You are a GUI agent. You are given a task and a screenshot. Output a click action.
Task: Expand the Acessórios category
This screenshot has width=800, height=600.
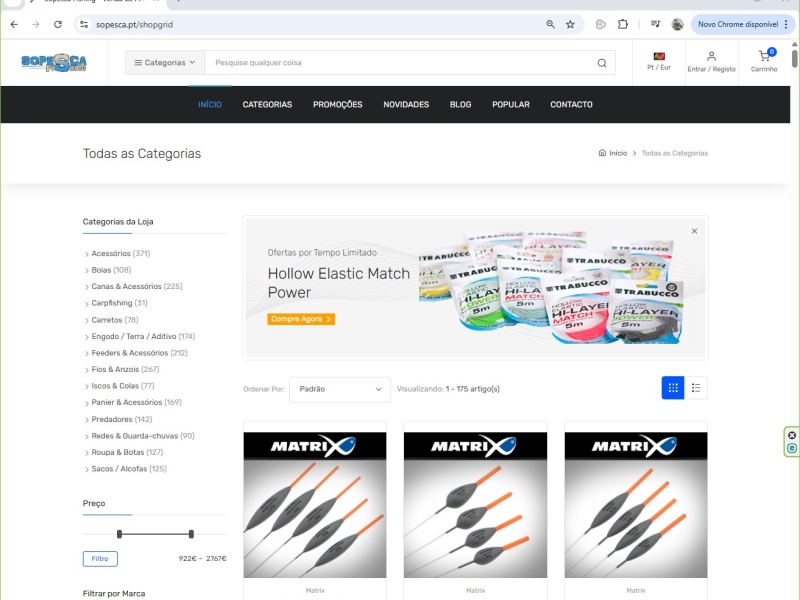pyautogui.click(x=87, y=254)
